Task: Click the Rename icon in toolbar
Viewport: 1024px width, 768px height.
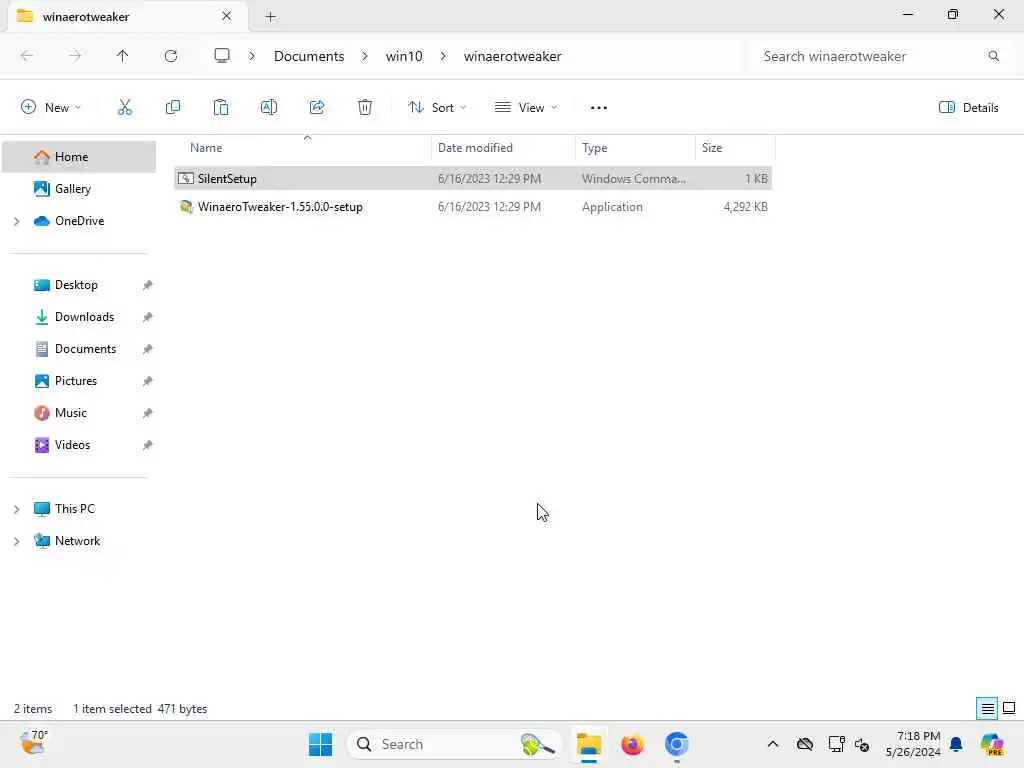Action: (269, 108)
